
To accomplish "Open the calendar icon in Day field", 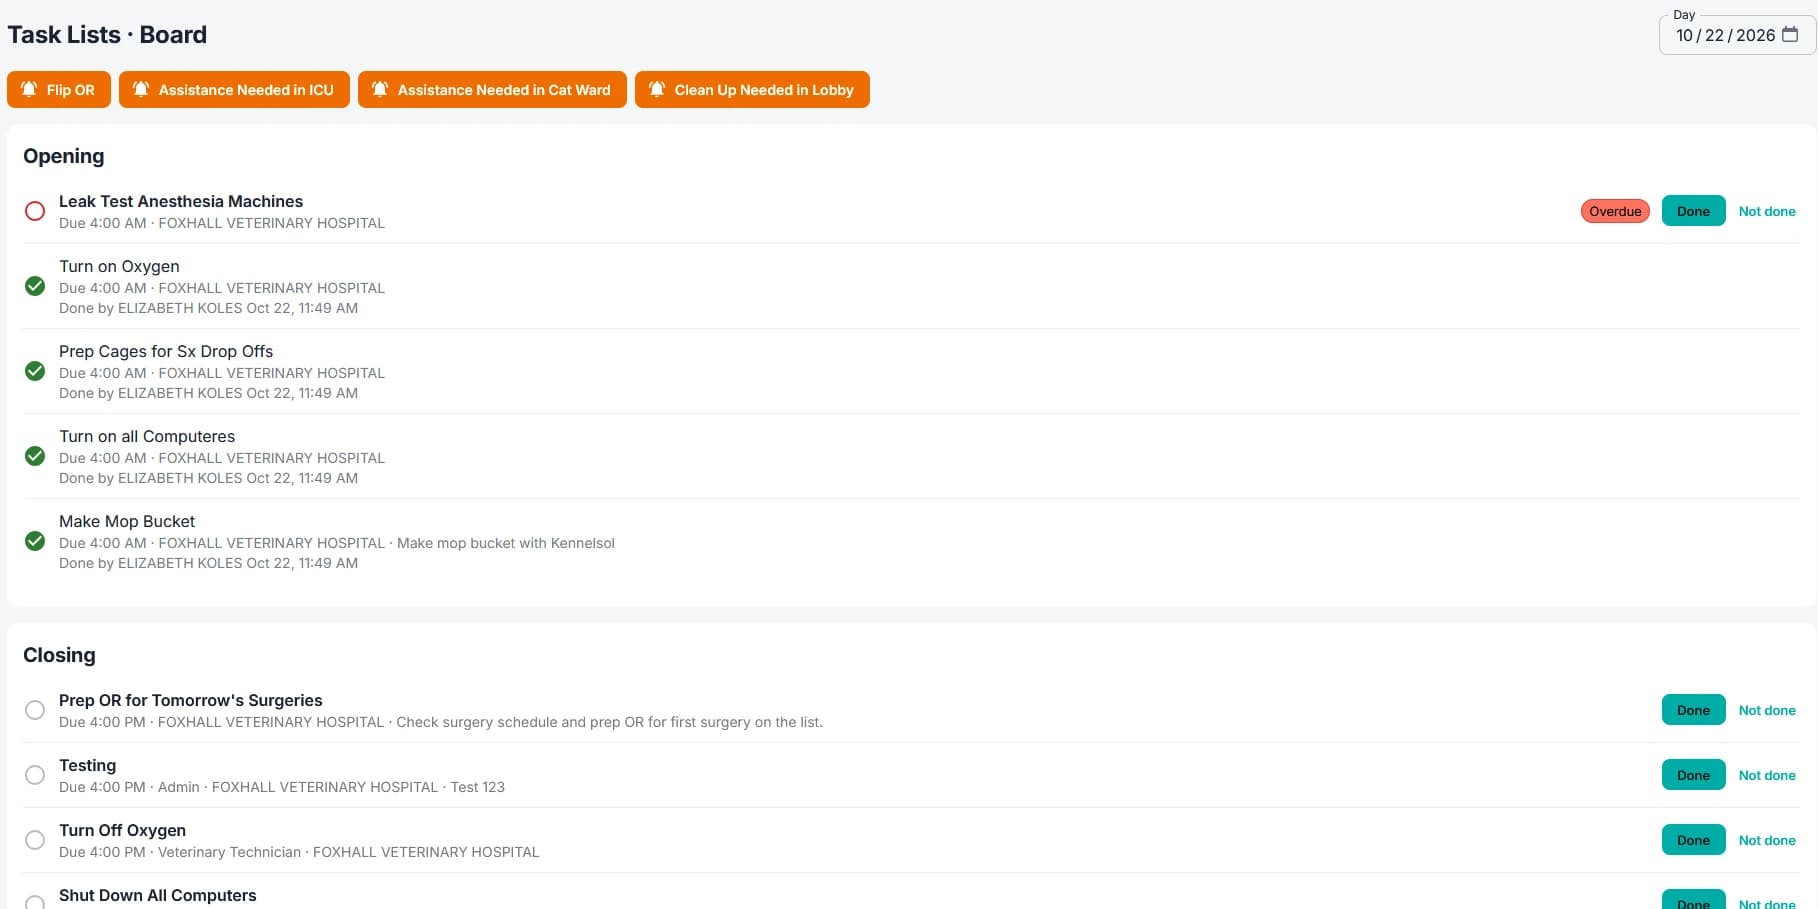I will (x=1790, y=35).
